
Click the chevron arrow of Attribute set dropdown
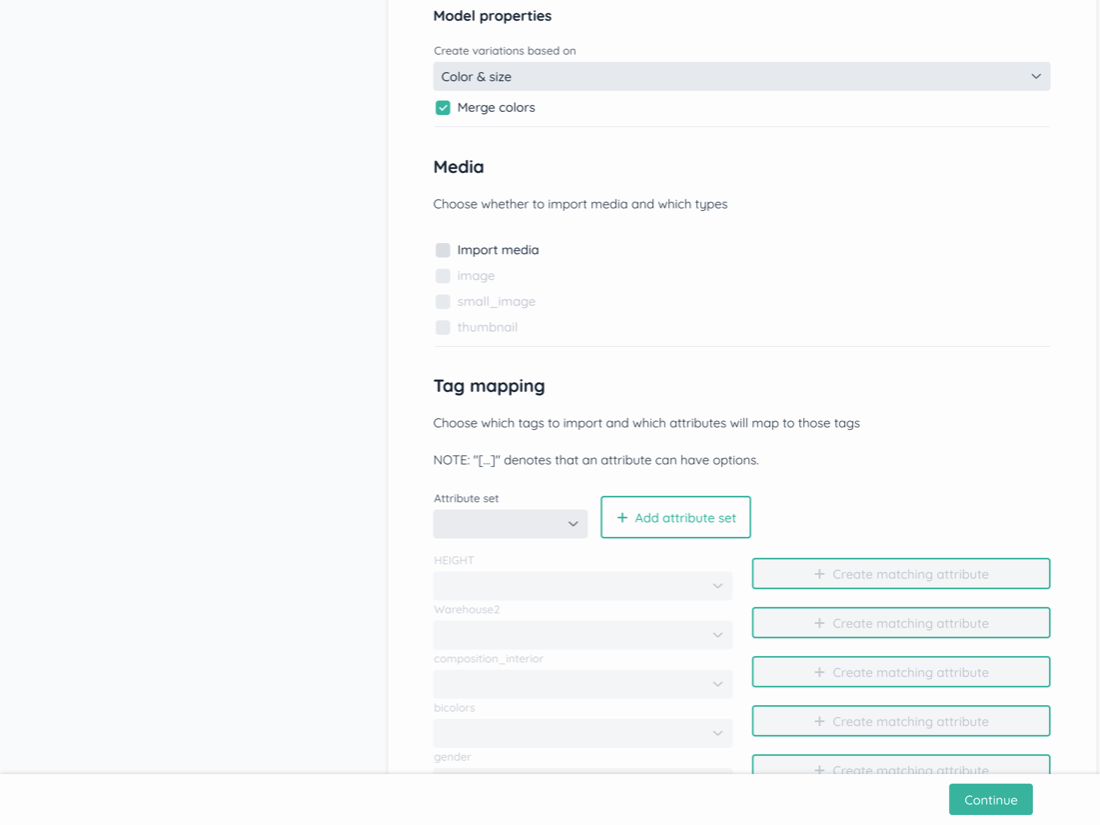click(x=573, y=524)
